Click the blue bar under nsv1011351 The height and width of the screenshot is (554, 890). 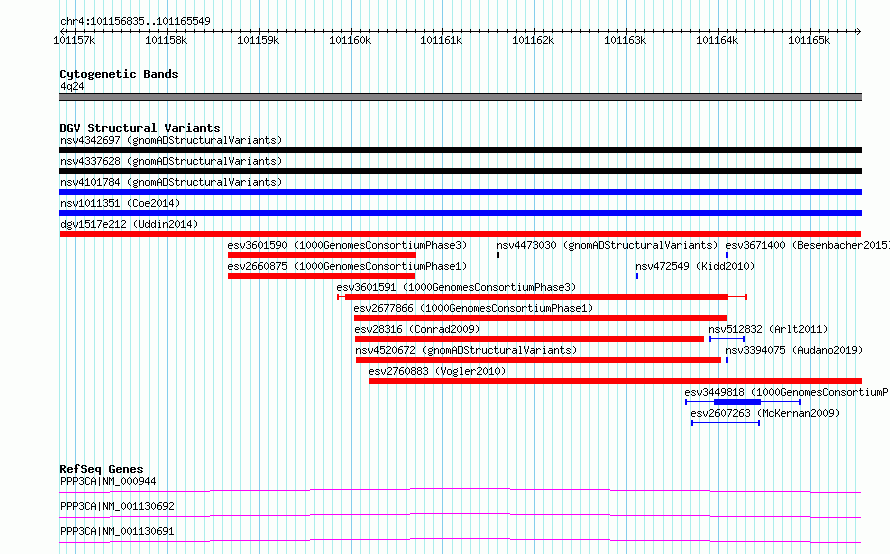460,213
